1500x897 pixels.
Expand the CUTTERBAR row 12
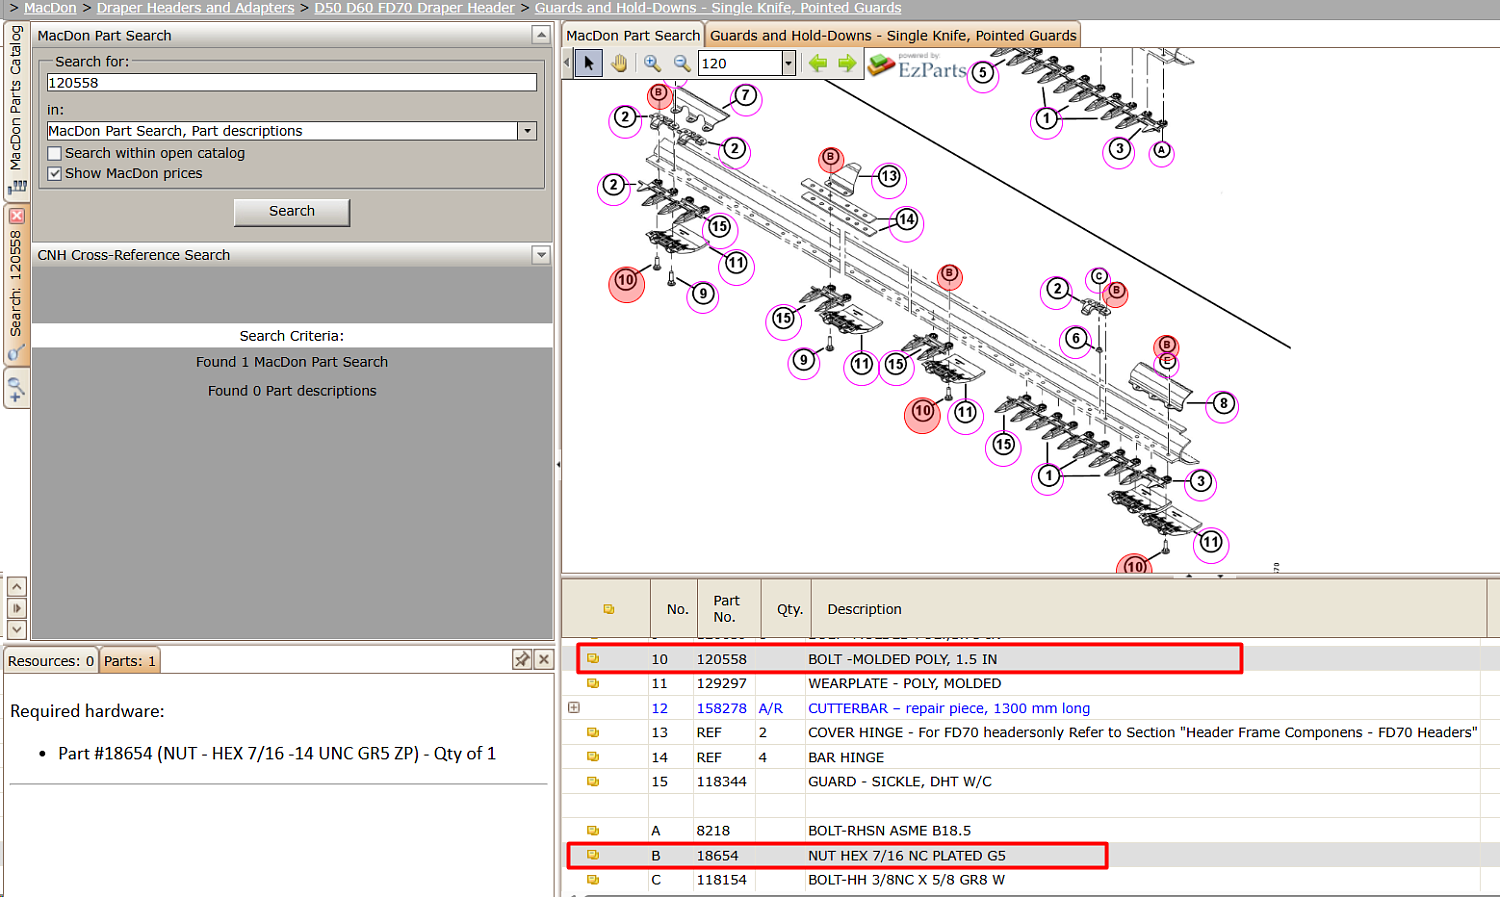[x=574, y=707]
